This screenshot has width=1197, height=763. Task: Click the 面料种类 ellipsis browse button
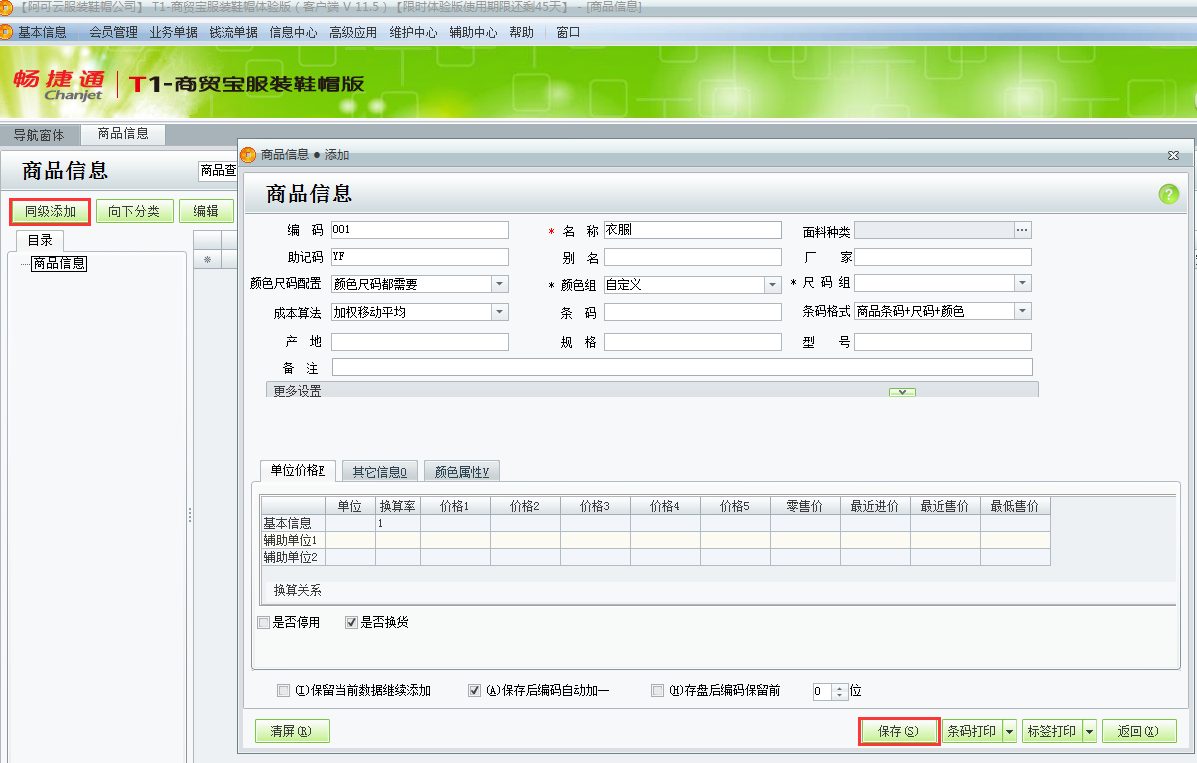pyautogui.click(x=1022, y=230)
